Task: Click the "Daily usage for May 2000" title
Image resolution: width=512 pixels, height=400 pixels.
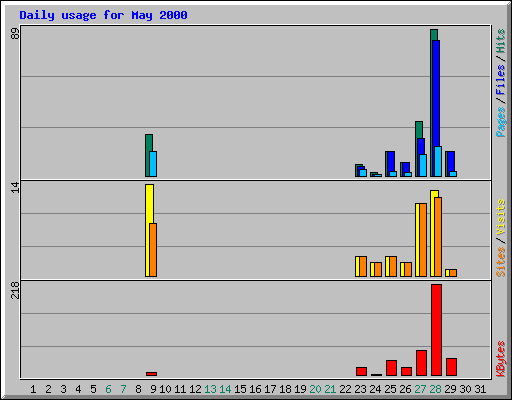Action: [103, 15]
